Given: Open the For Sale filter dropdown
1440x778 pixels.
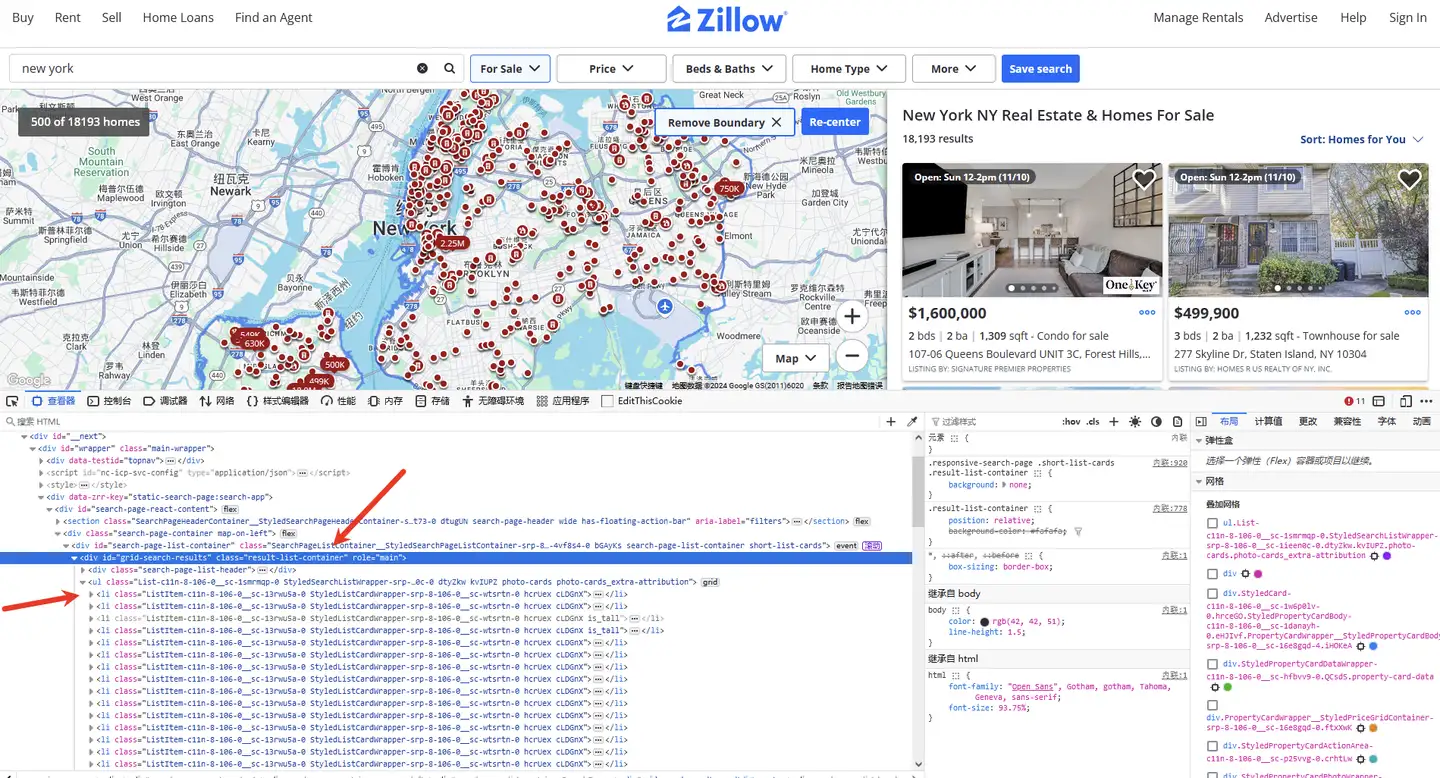Looking at the screenshot, I should point(510,69).
